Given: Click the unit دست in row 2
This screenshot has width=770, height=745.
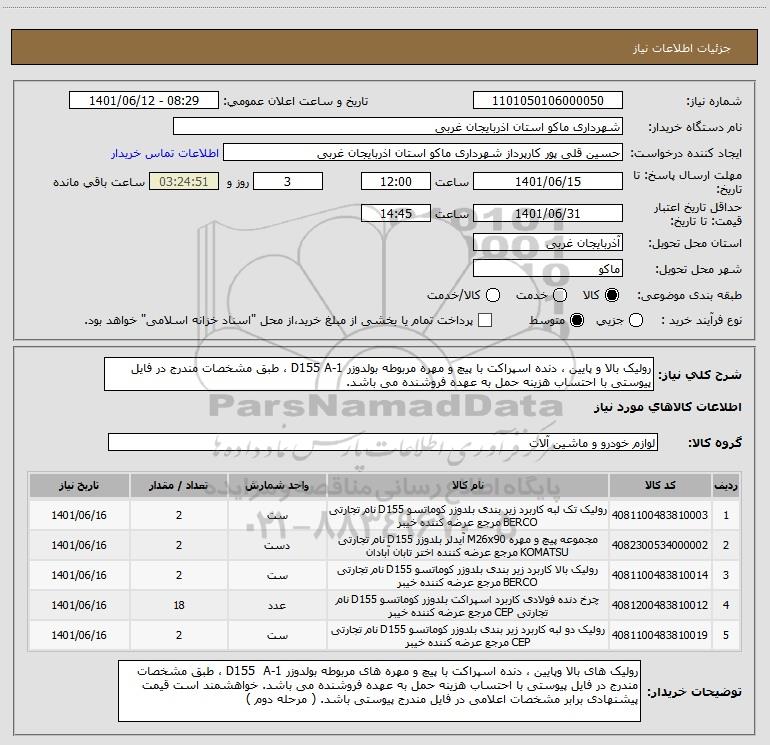Looking at the screenshot, I should click(277, 546).
